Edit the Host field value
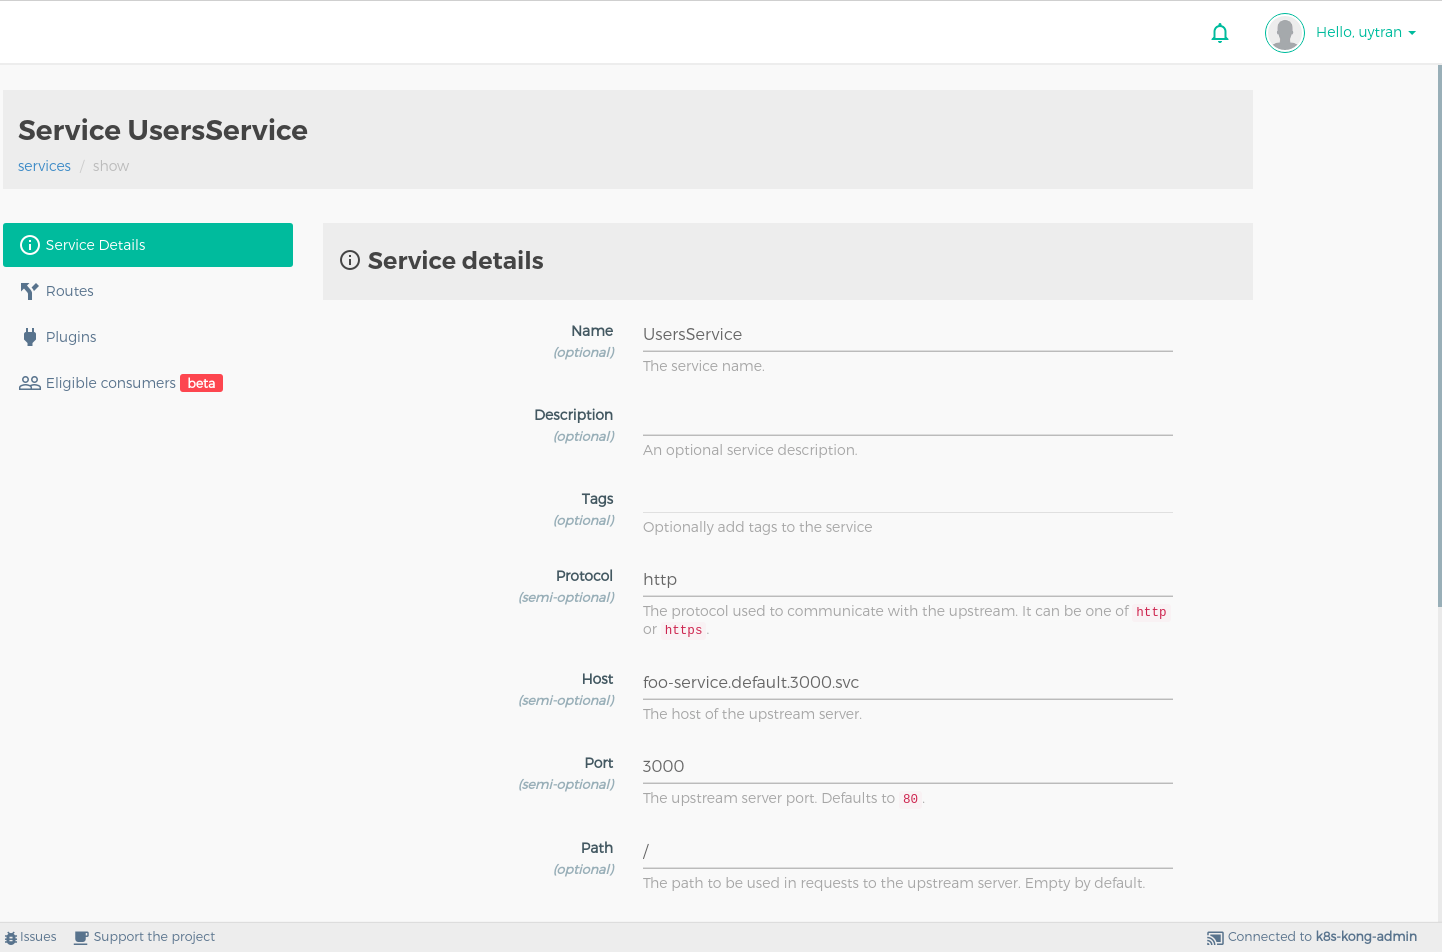Viewport: 1442px width, 952px height. [907, 682]
